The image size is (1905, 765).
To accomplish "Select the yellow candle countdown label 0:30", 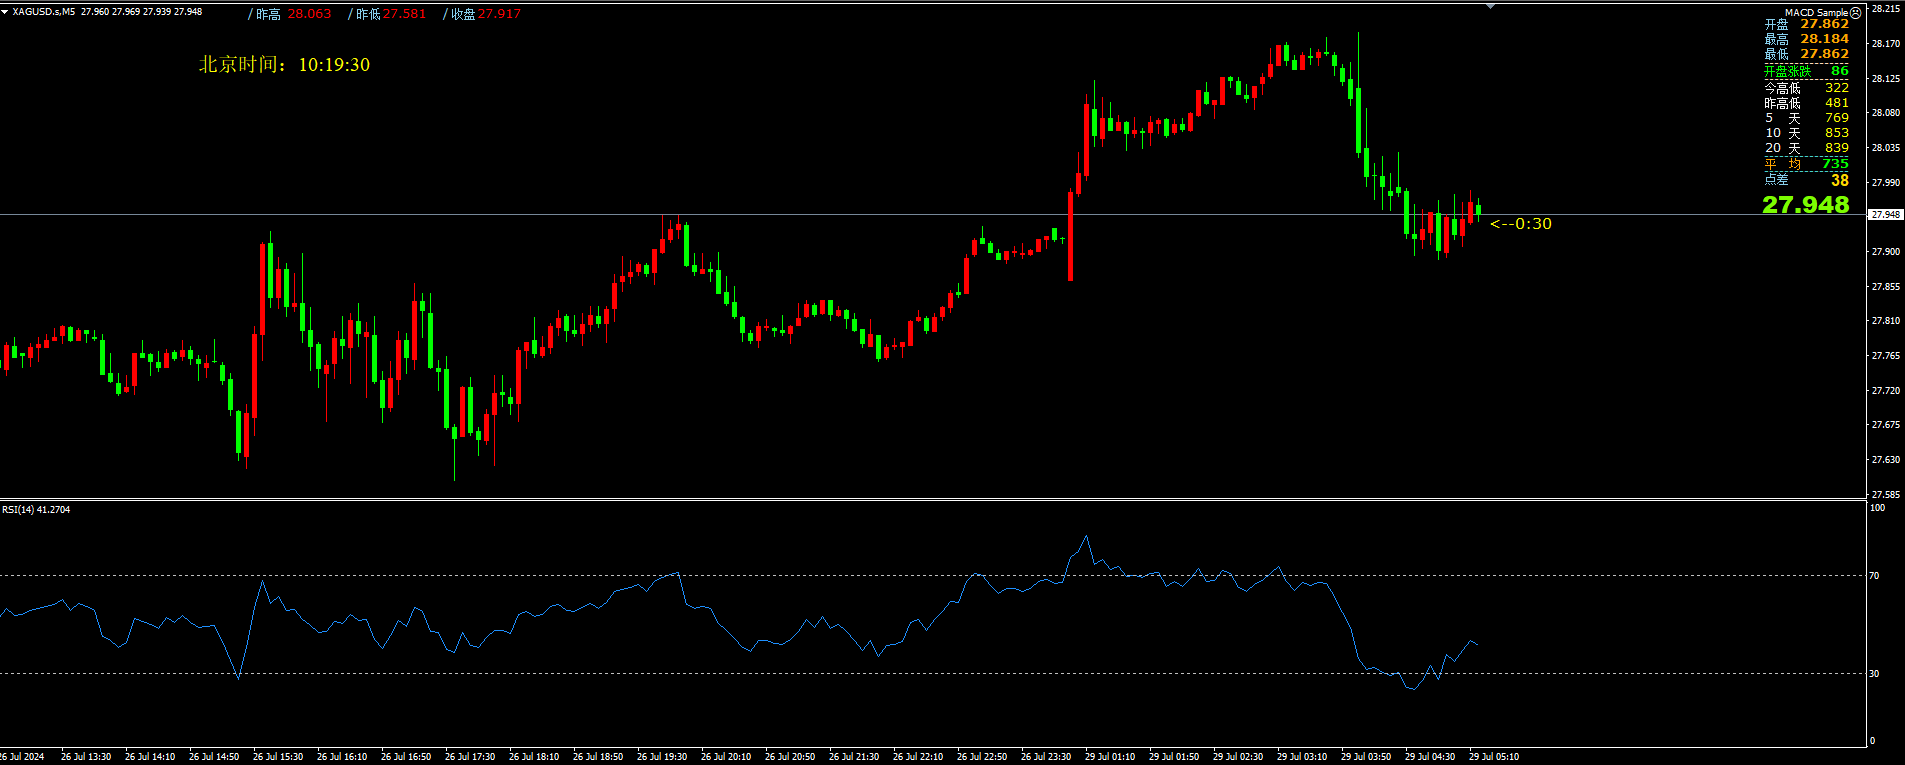I will 1521,224.
